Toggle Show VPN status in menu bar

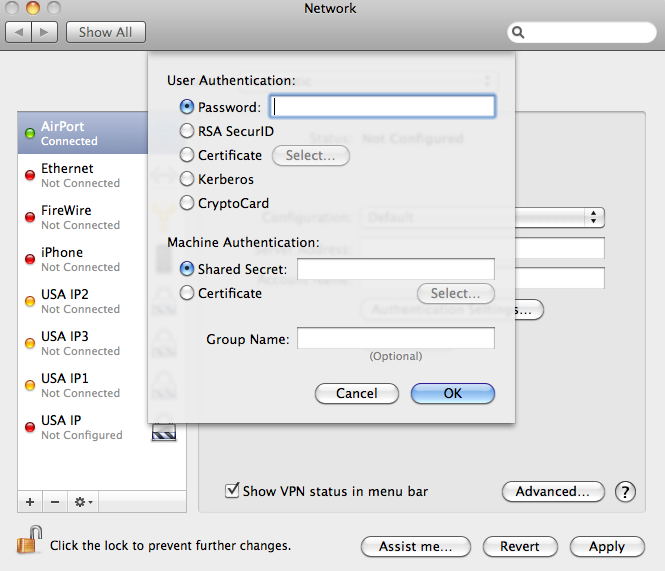(x=232, y=490)
